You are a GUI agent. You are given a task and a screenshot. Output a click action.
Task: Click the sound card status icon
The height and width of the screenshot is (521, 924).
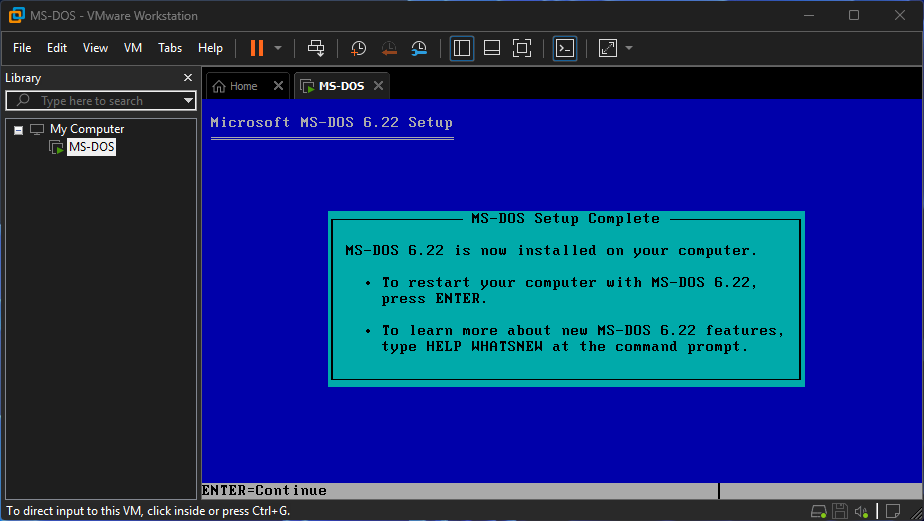coord(861,511)
